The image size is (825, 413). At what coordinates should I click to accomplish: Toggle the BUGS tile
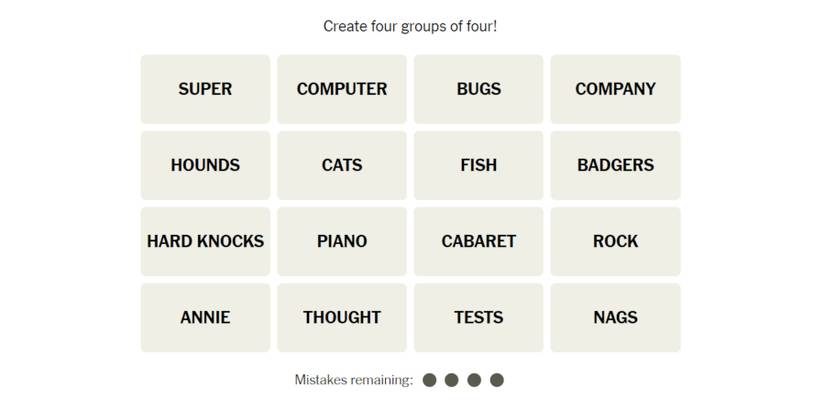click(x=478, y=89)
